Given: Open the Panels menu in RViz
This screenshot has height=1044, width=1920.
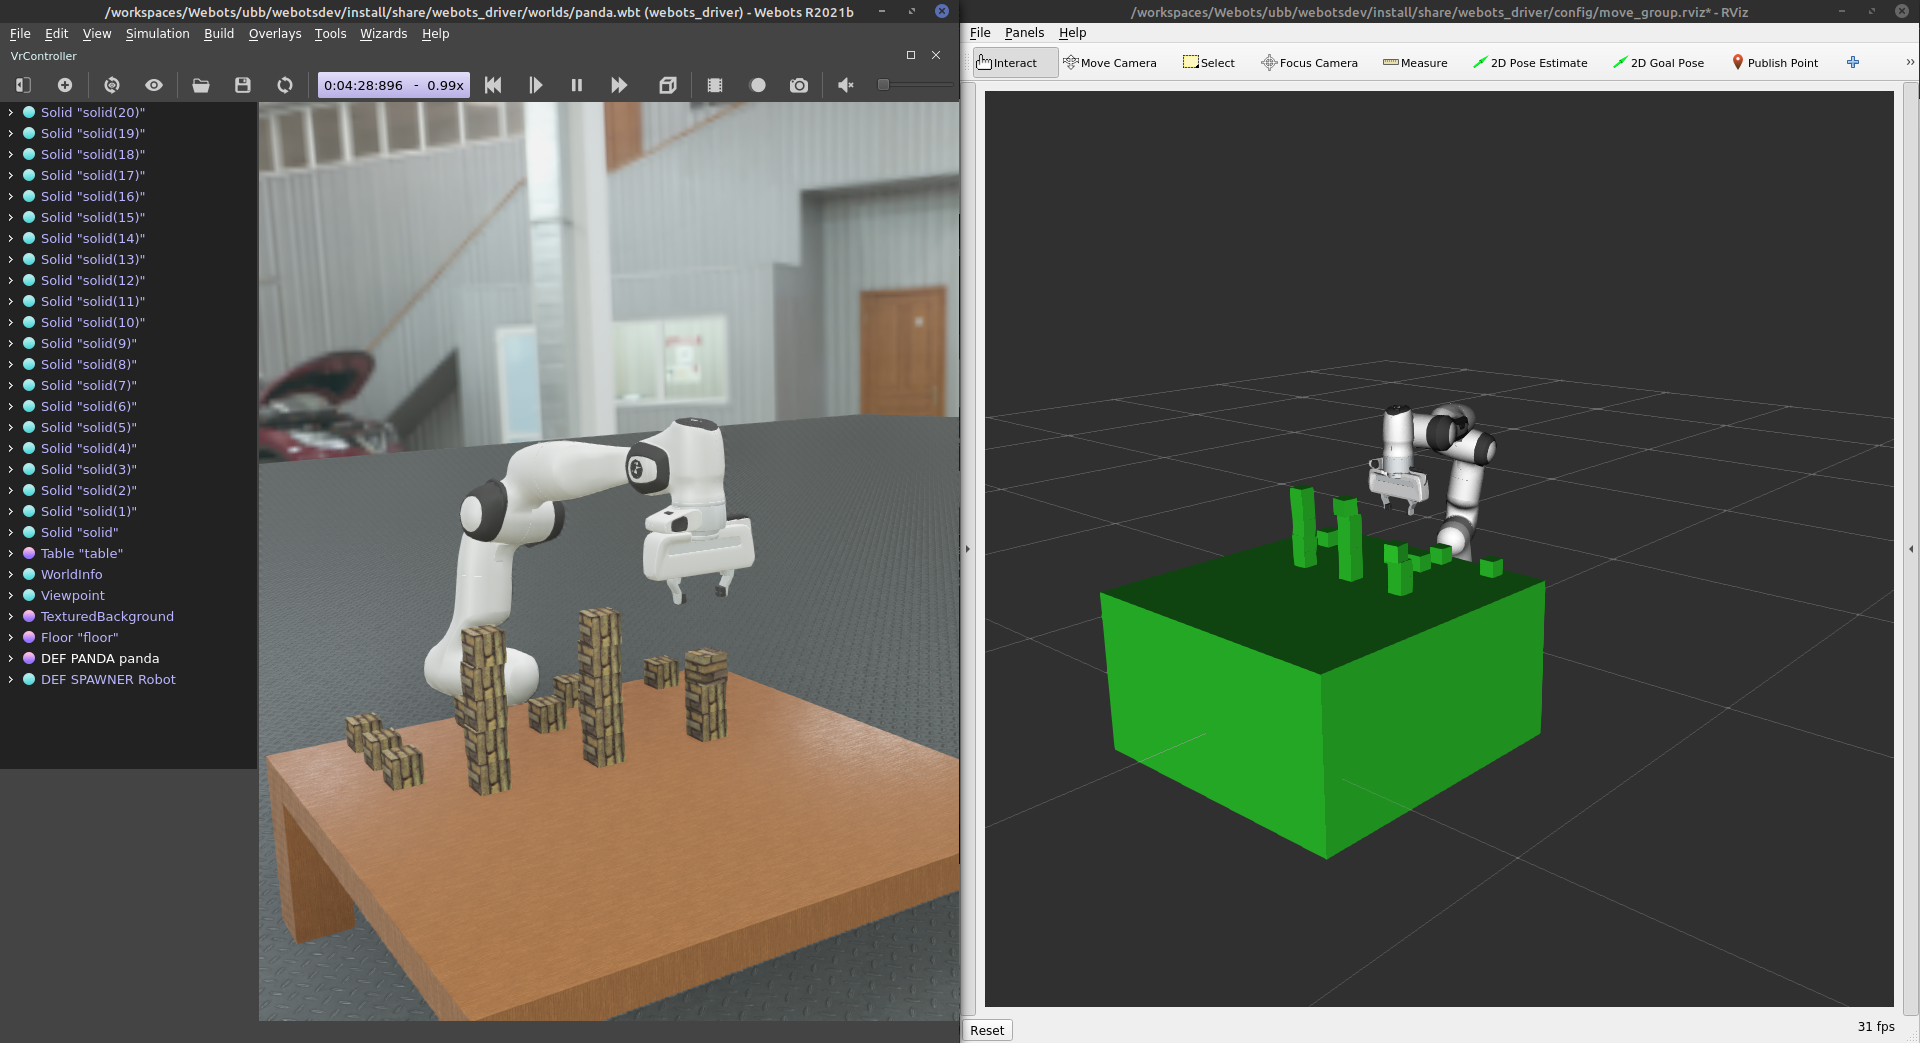Looking at the screenshot, I should pyautogui.click(x=1024, y=33).
